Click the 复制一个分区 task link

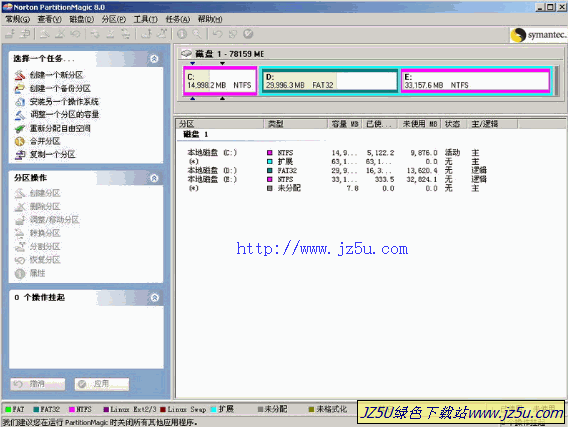tap(53, 155)
